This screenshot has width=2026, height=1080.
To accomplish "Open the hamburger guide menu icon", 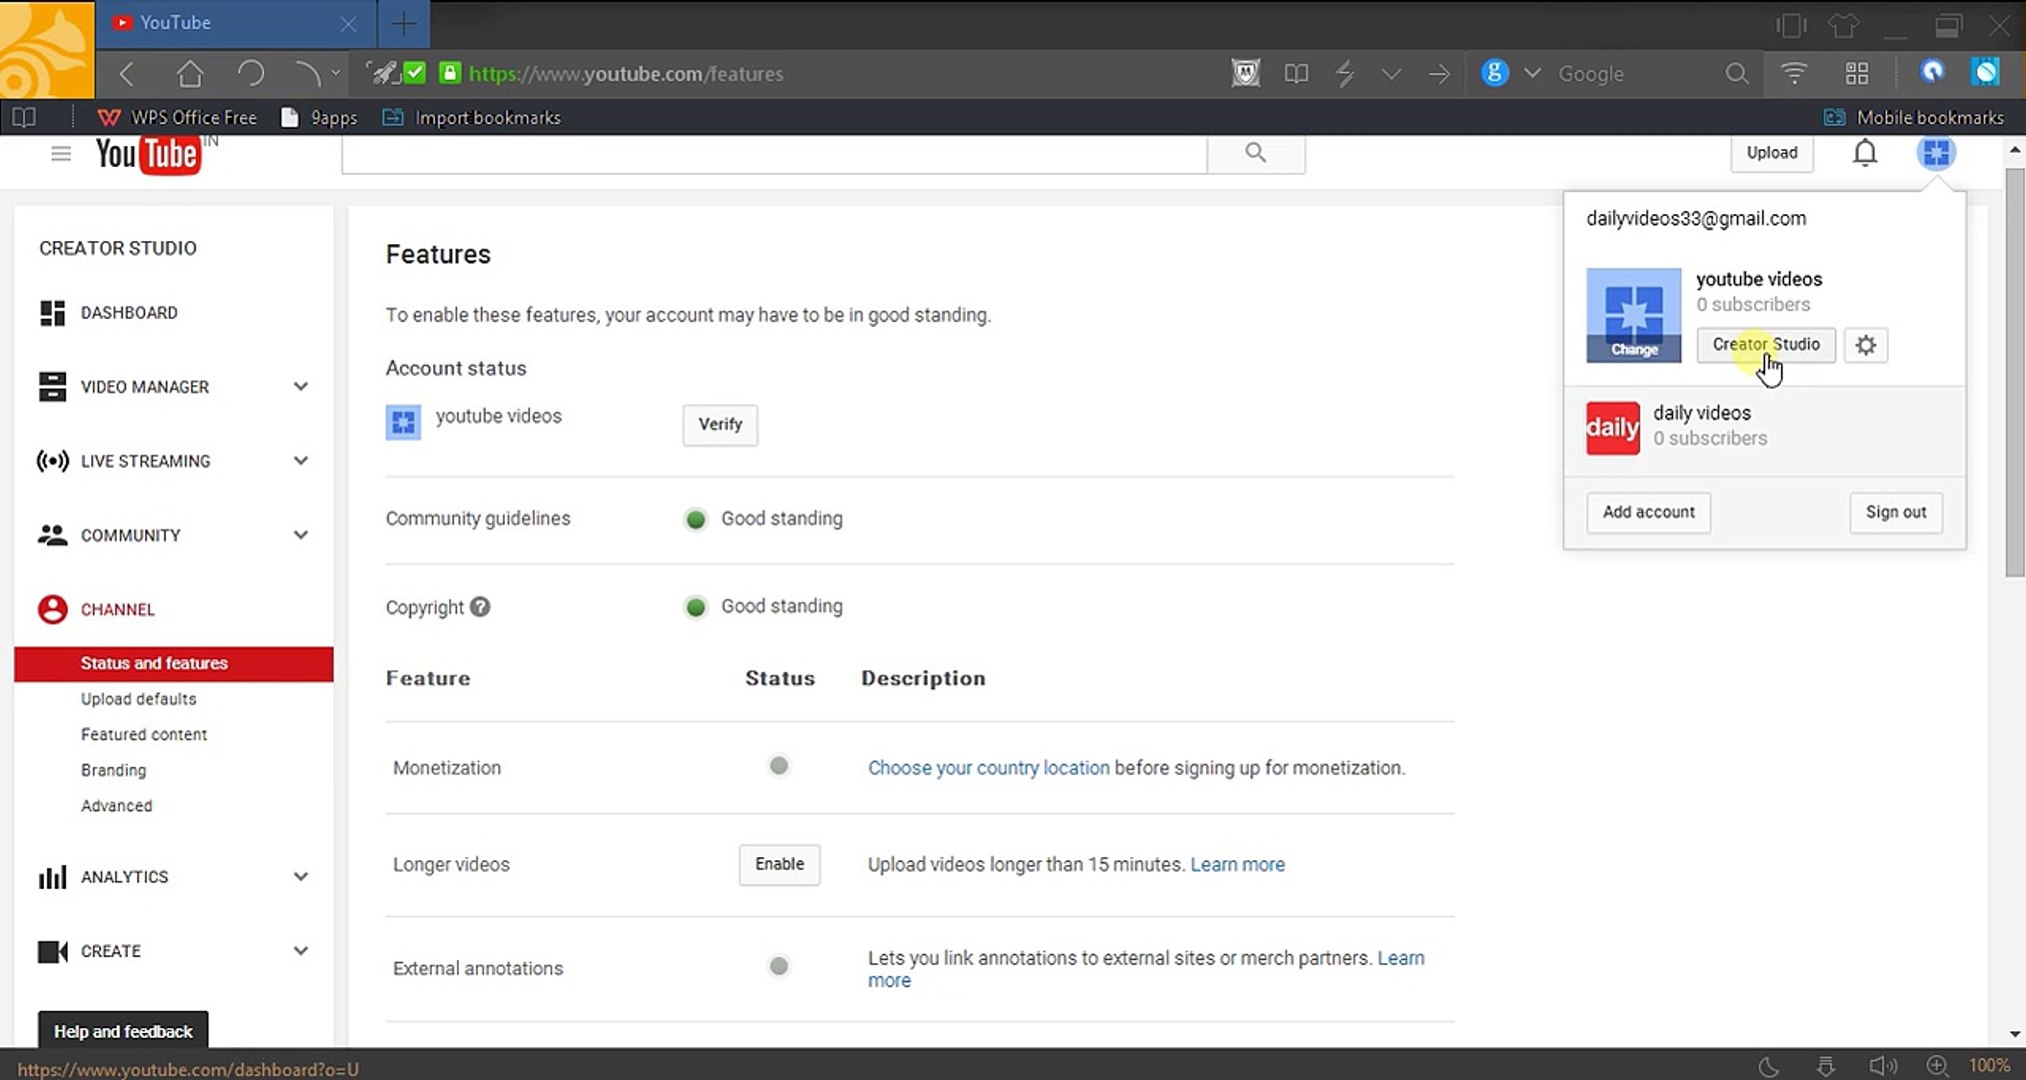I will [61, 153].
